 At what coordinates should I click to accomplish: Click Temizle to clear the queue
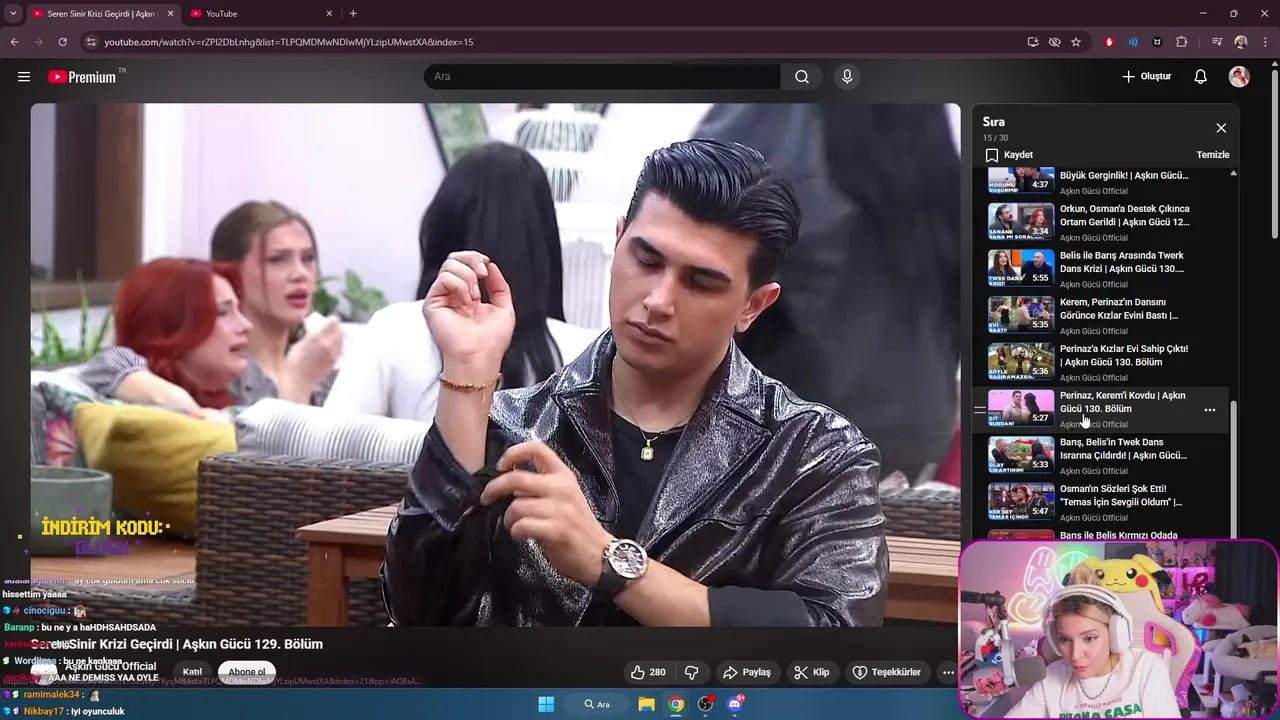tap(1213, 155)
